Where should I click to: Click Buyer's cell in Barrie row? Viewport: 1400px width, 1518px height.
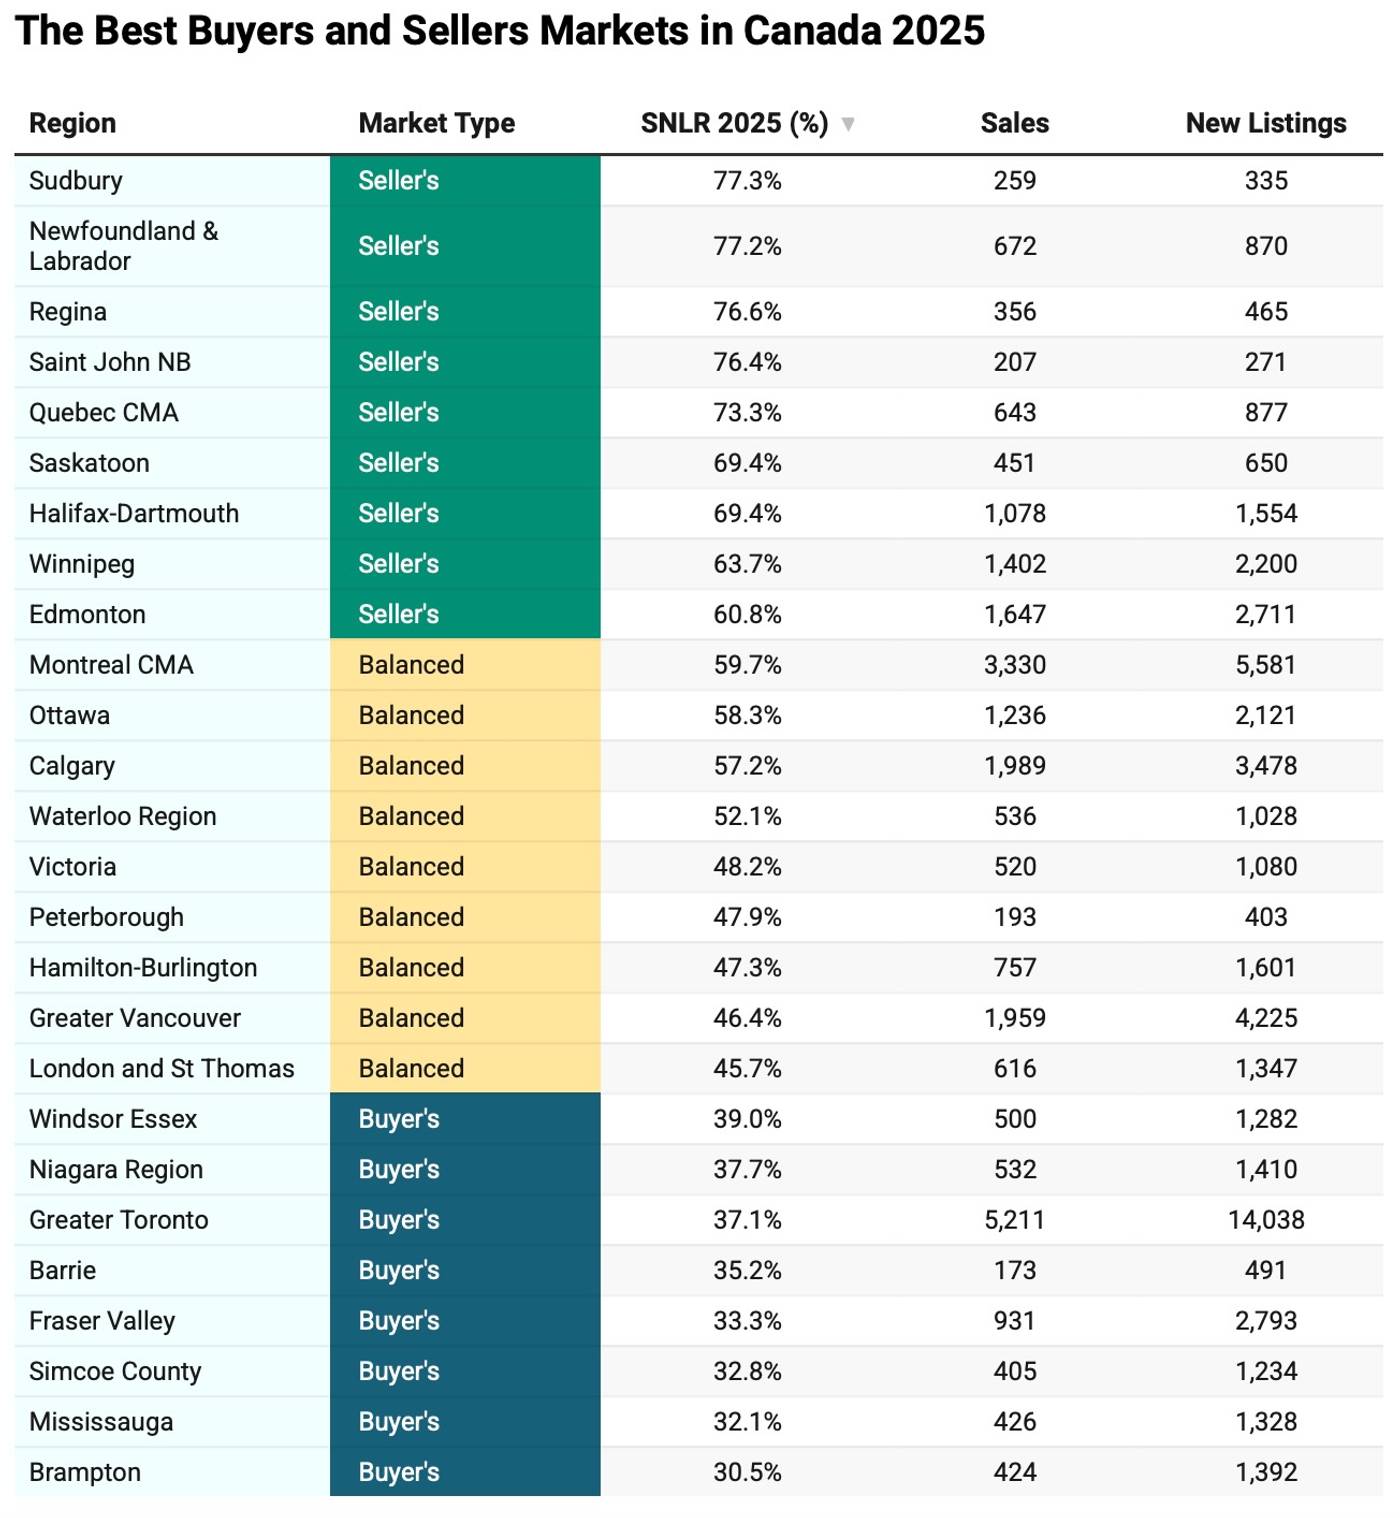point(398,1271)
